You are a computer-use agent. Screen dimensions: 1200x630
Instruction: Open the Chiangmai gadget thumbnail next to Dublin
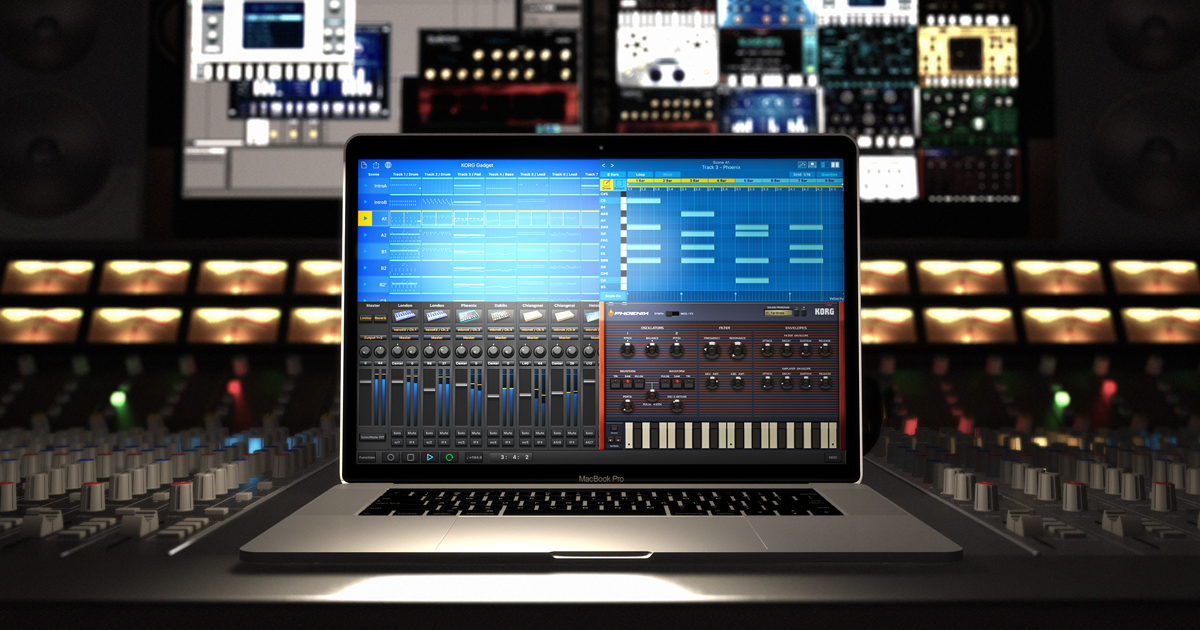coord(533,316)
